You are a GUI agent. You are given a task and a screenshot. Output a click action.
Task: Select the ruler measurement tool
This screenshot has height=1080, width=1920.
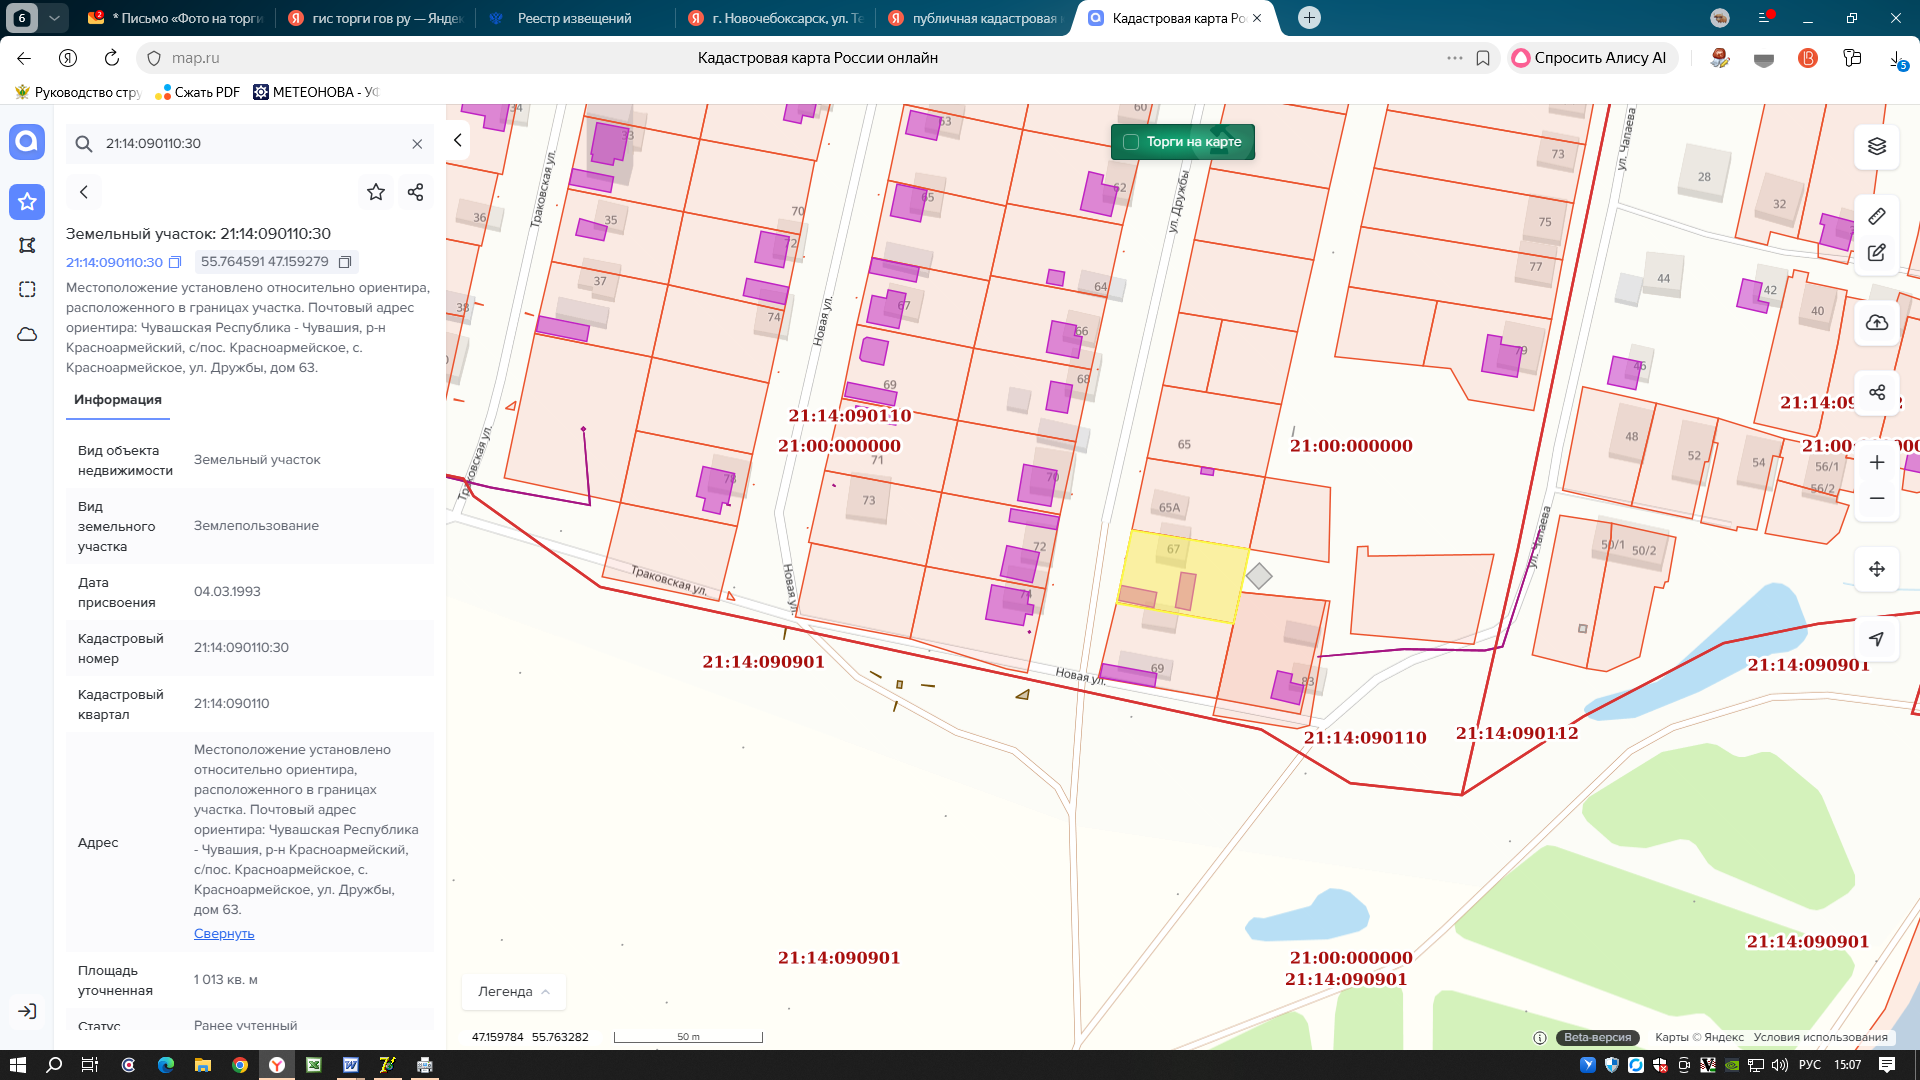coord(1876,216)
